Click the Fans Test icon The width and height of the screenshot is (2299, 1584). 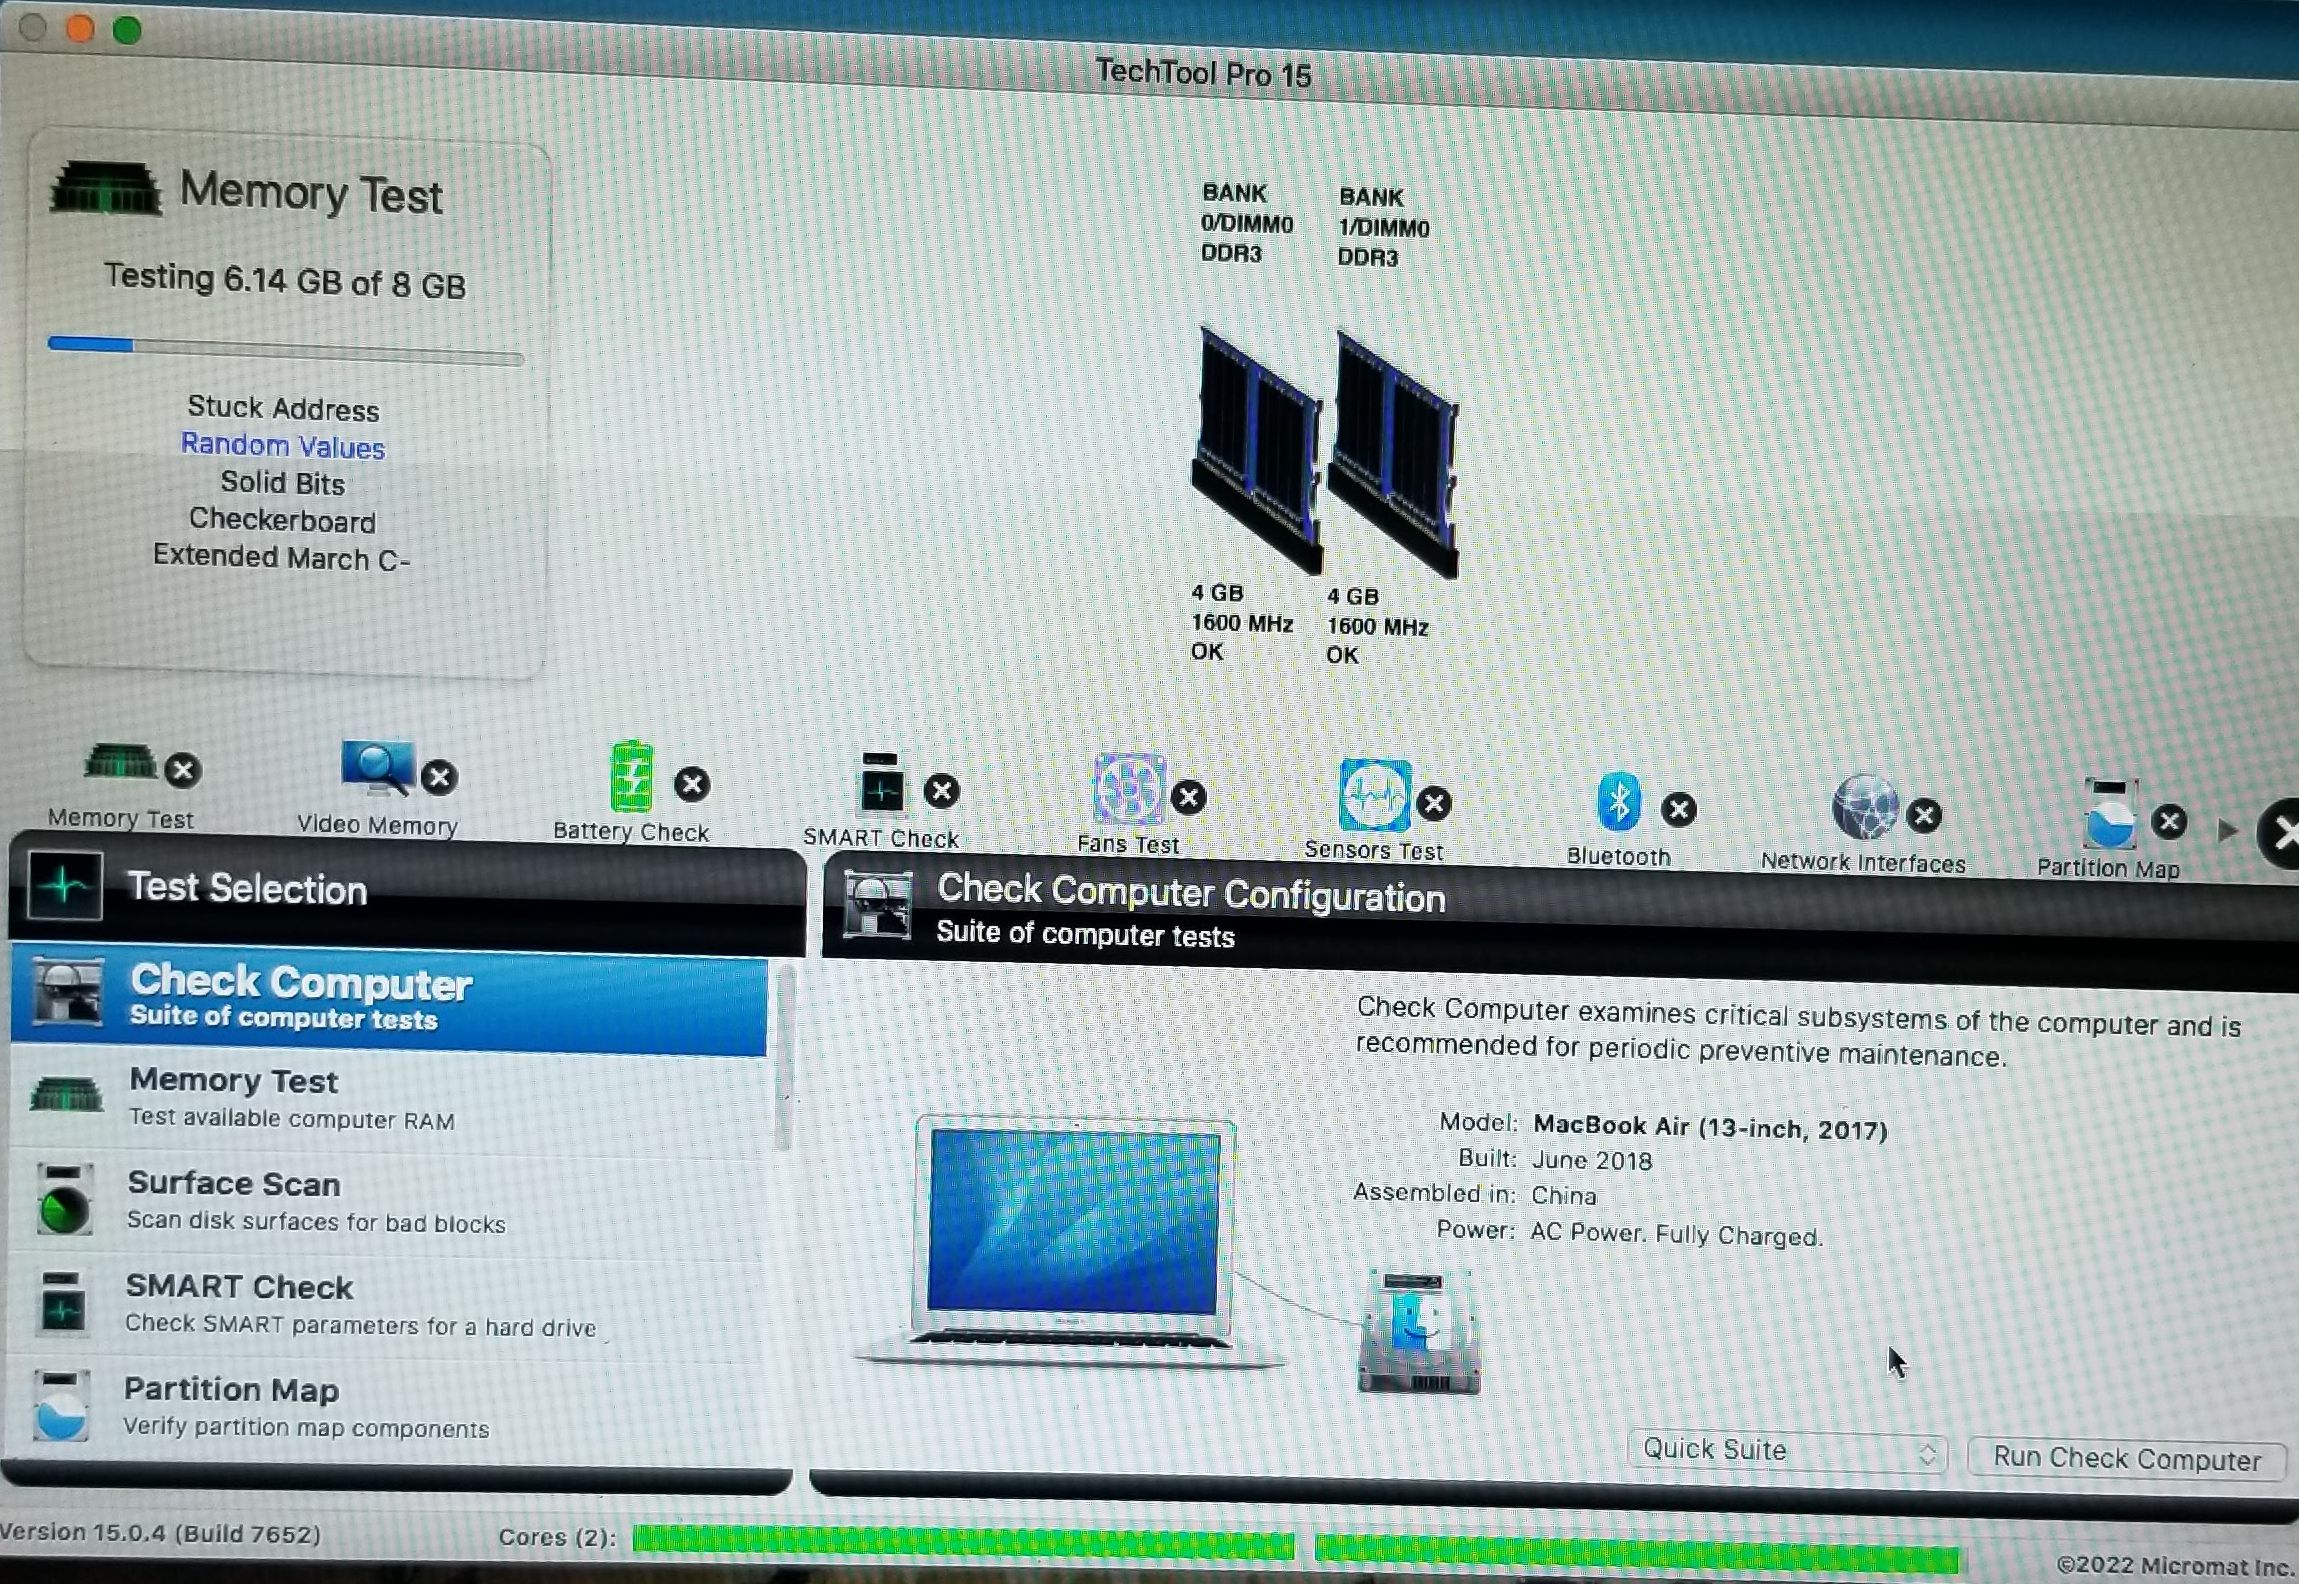[1129, 790]
